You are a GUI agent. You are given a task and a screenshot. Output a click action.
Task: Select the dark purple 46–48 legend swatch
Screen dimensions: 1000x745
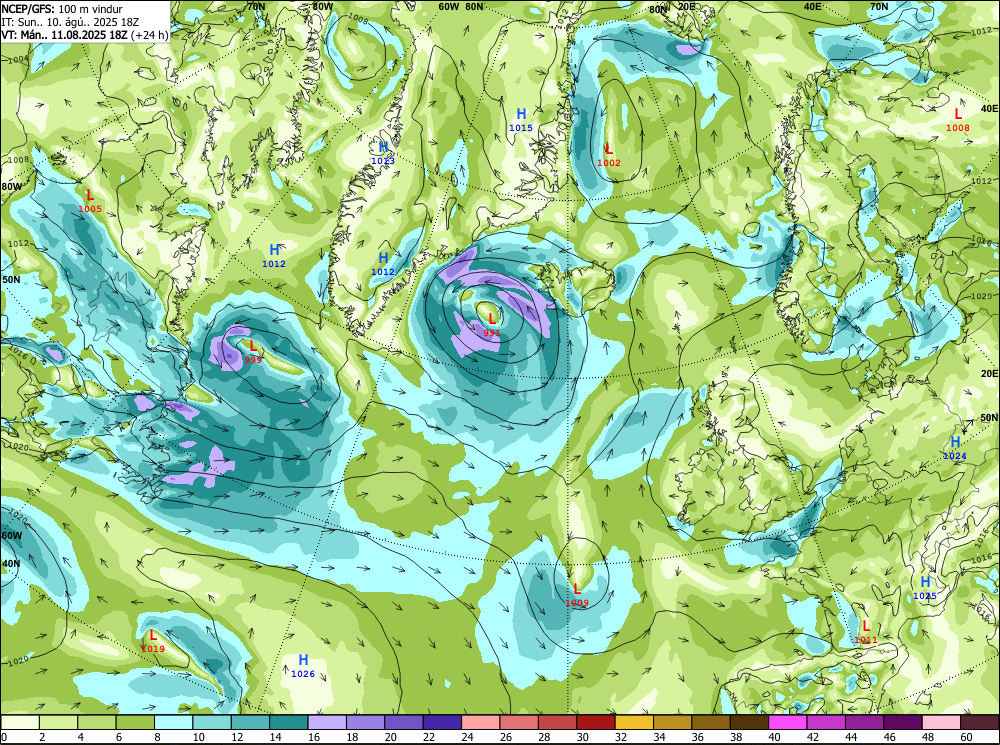(902, 722)
